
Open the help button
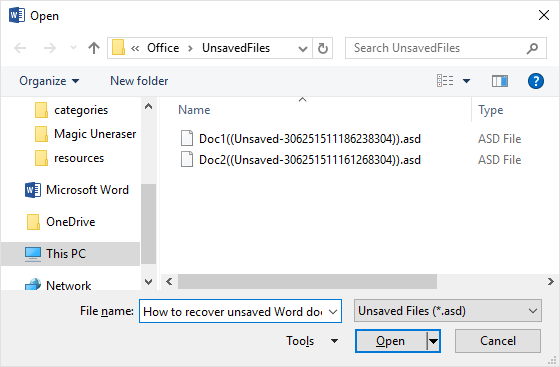536,81
